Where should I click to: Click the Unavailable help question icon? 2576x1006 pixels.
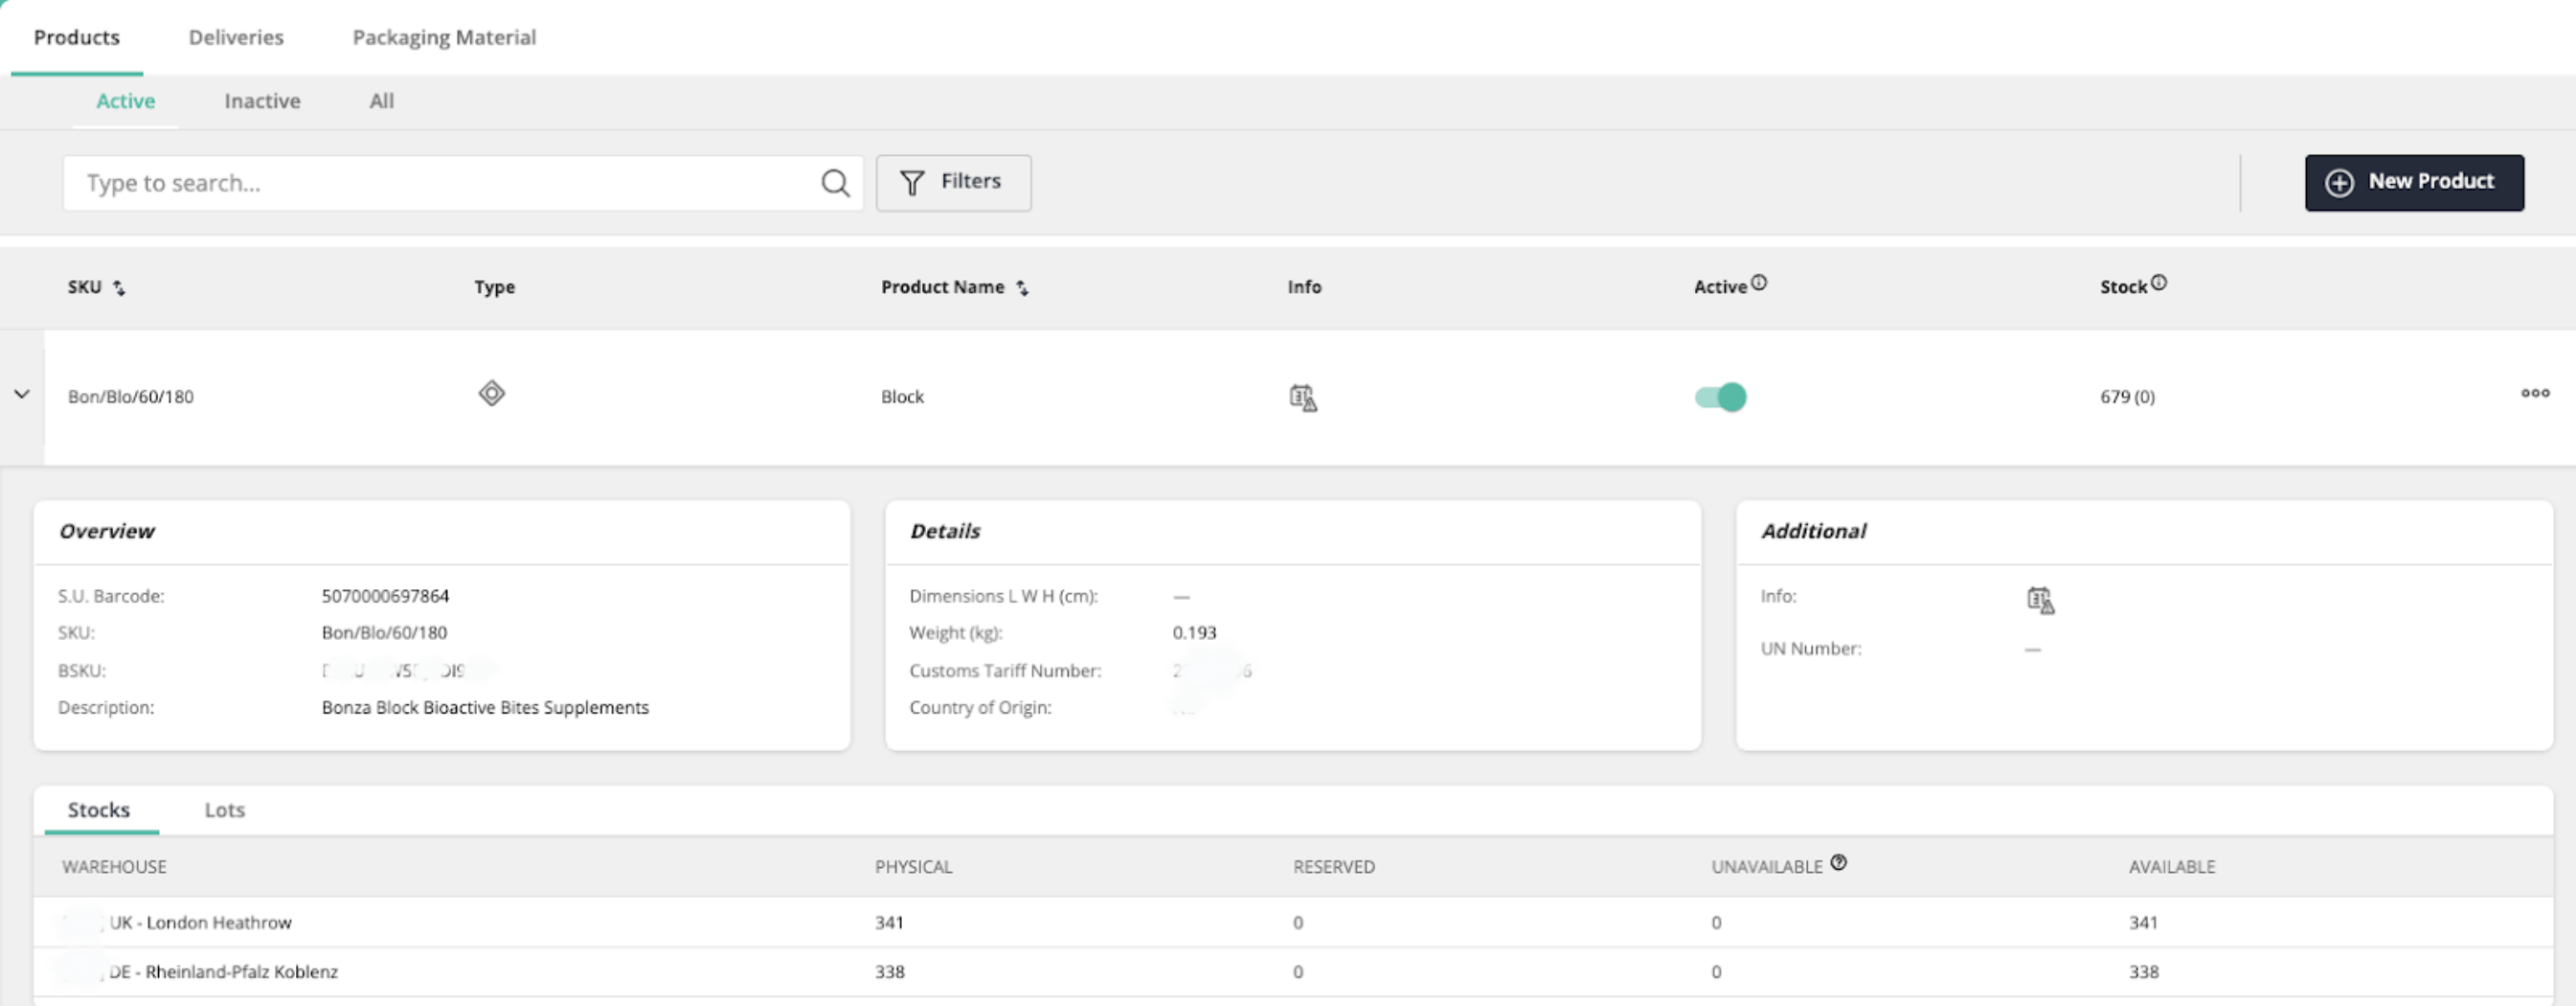[x=1838, y=863]
